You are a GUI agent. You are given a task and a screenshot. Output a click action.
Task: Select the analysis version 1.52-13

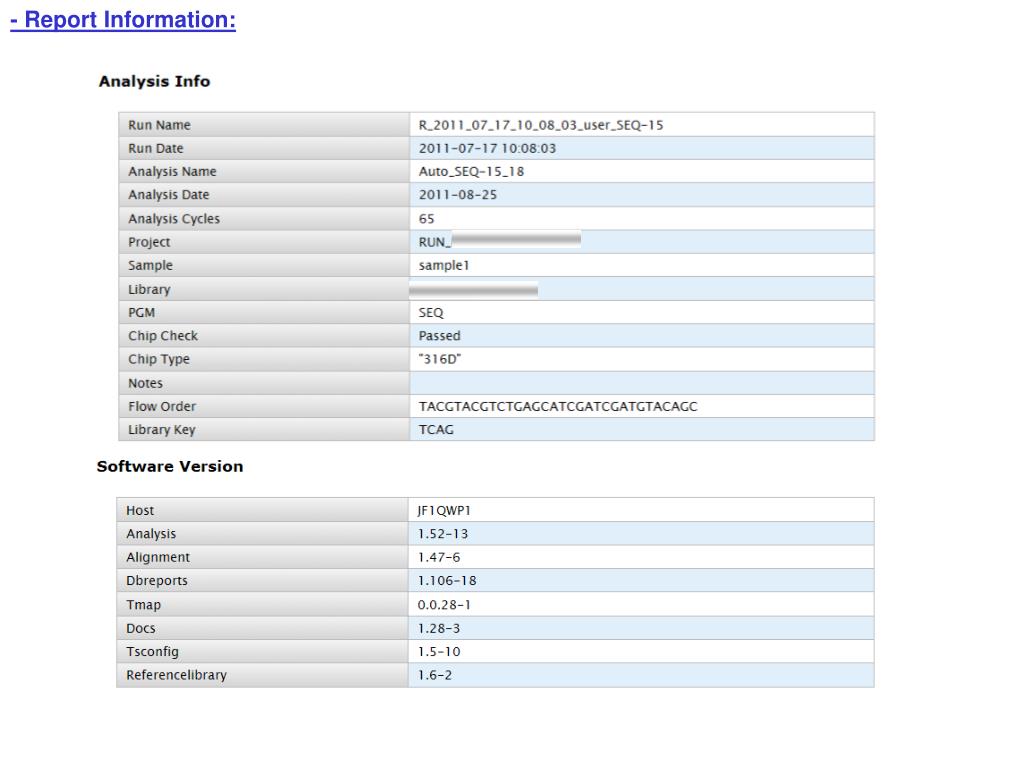[443, 534]
